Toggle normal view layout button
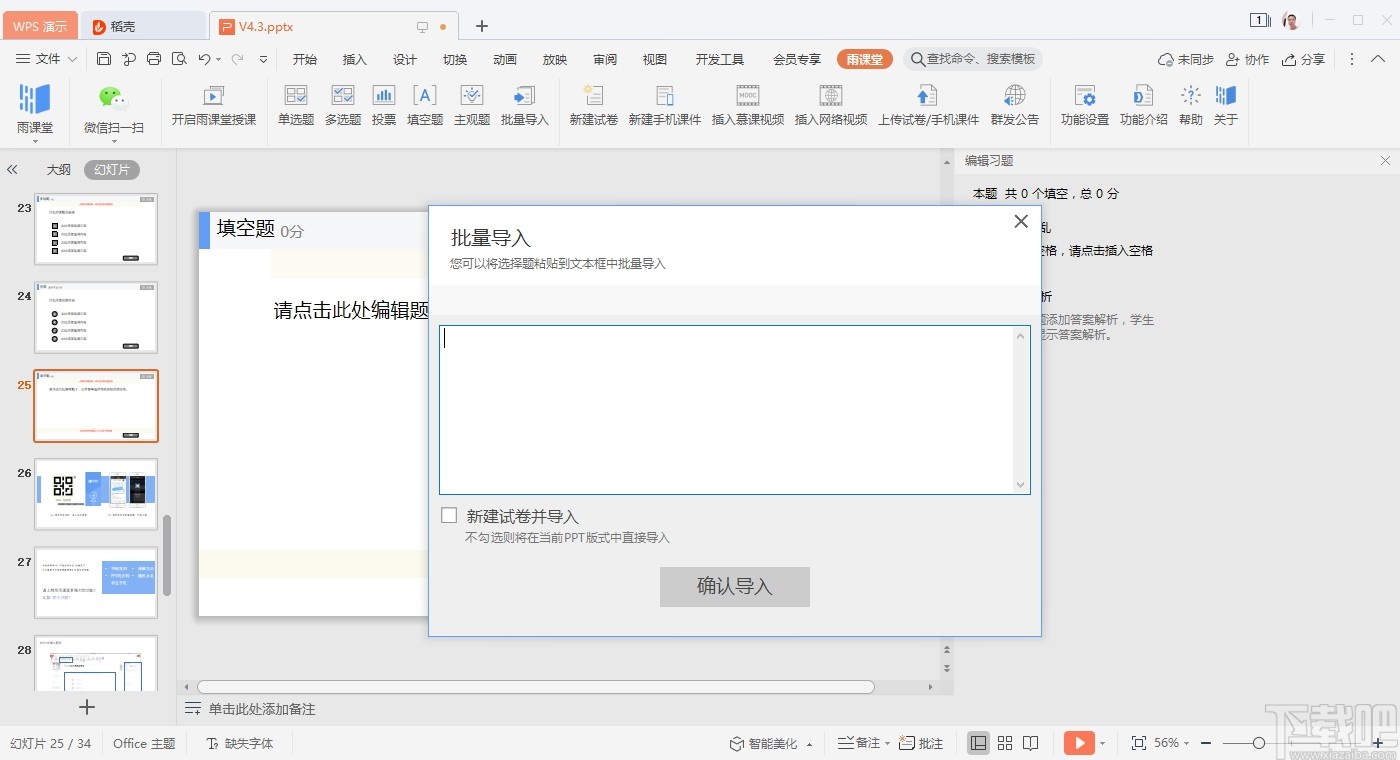 [979, 743]
